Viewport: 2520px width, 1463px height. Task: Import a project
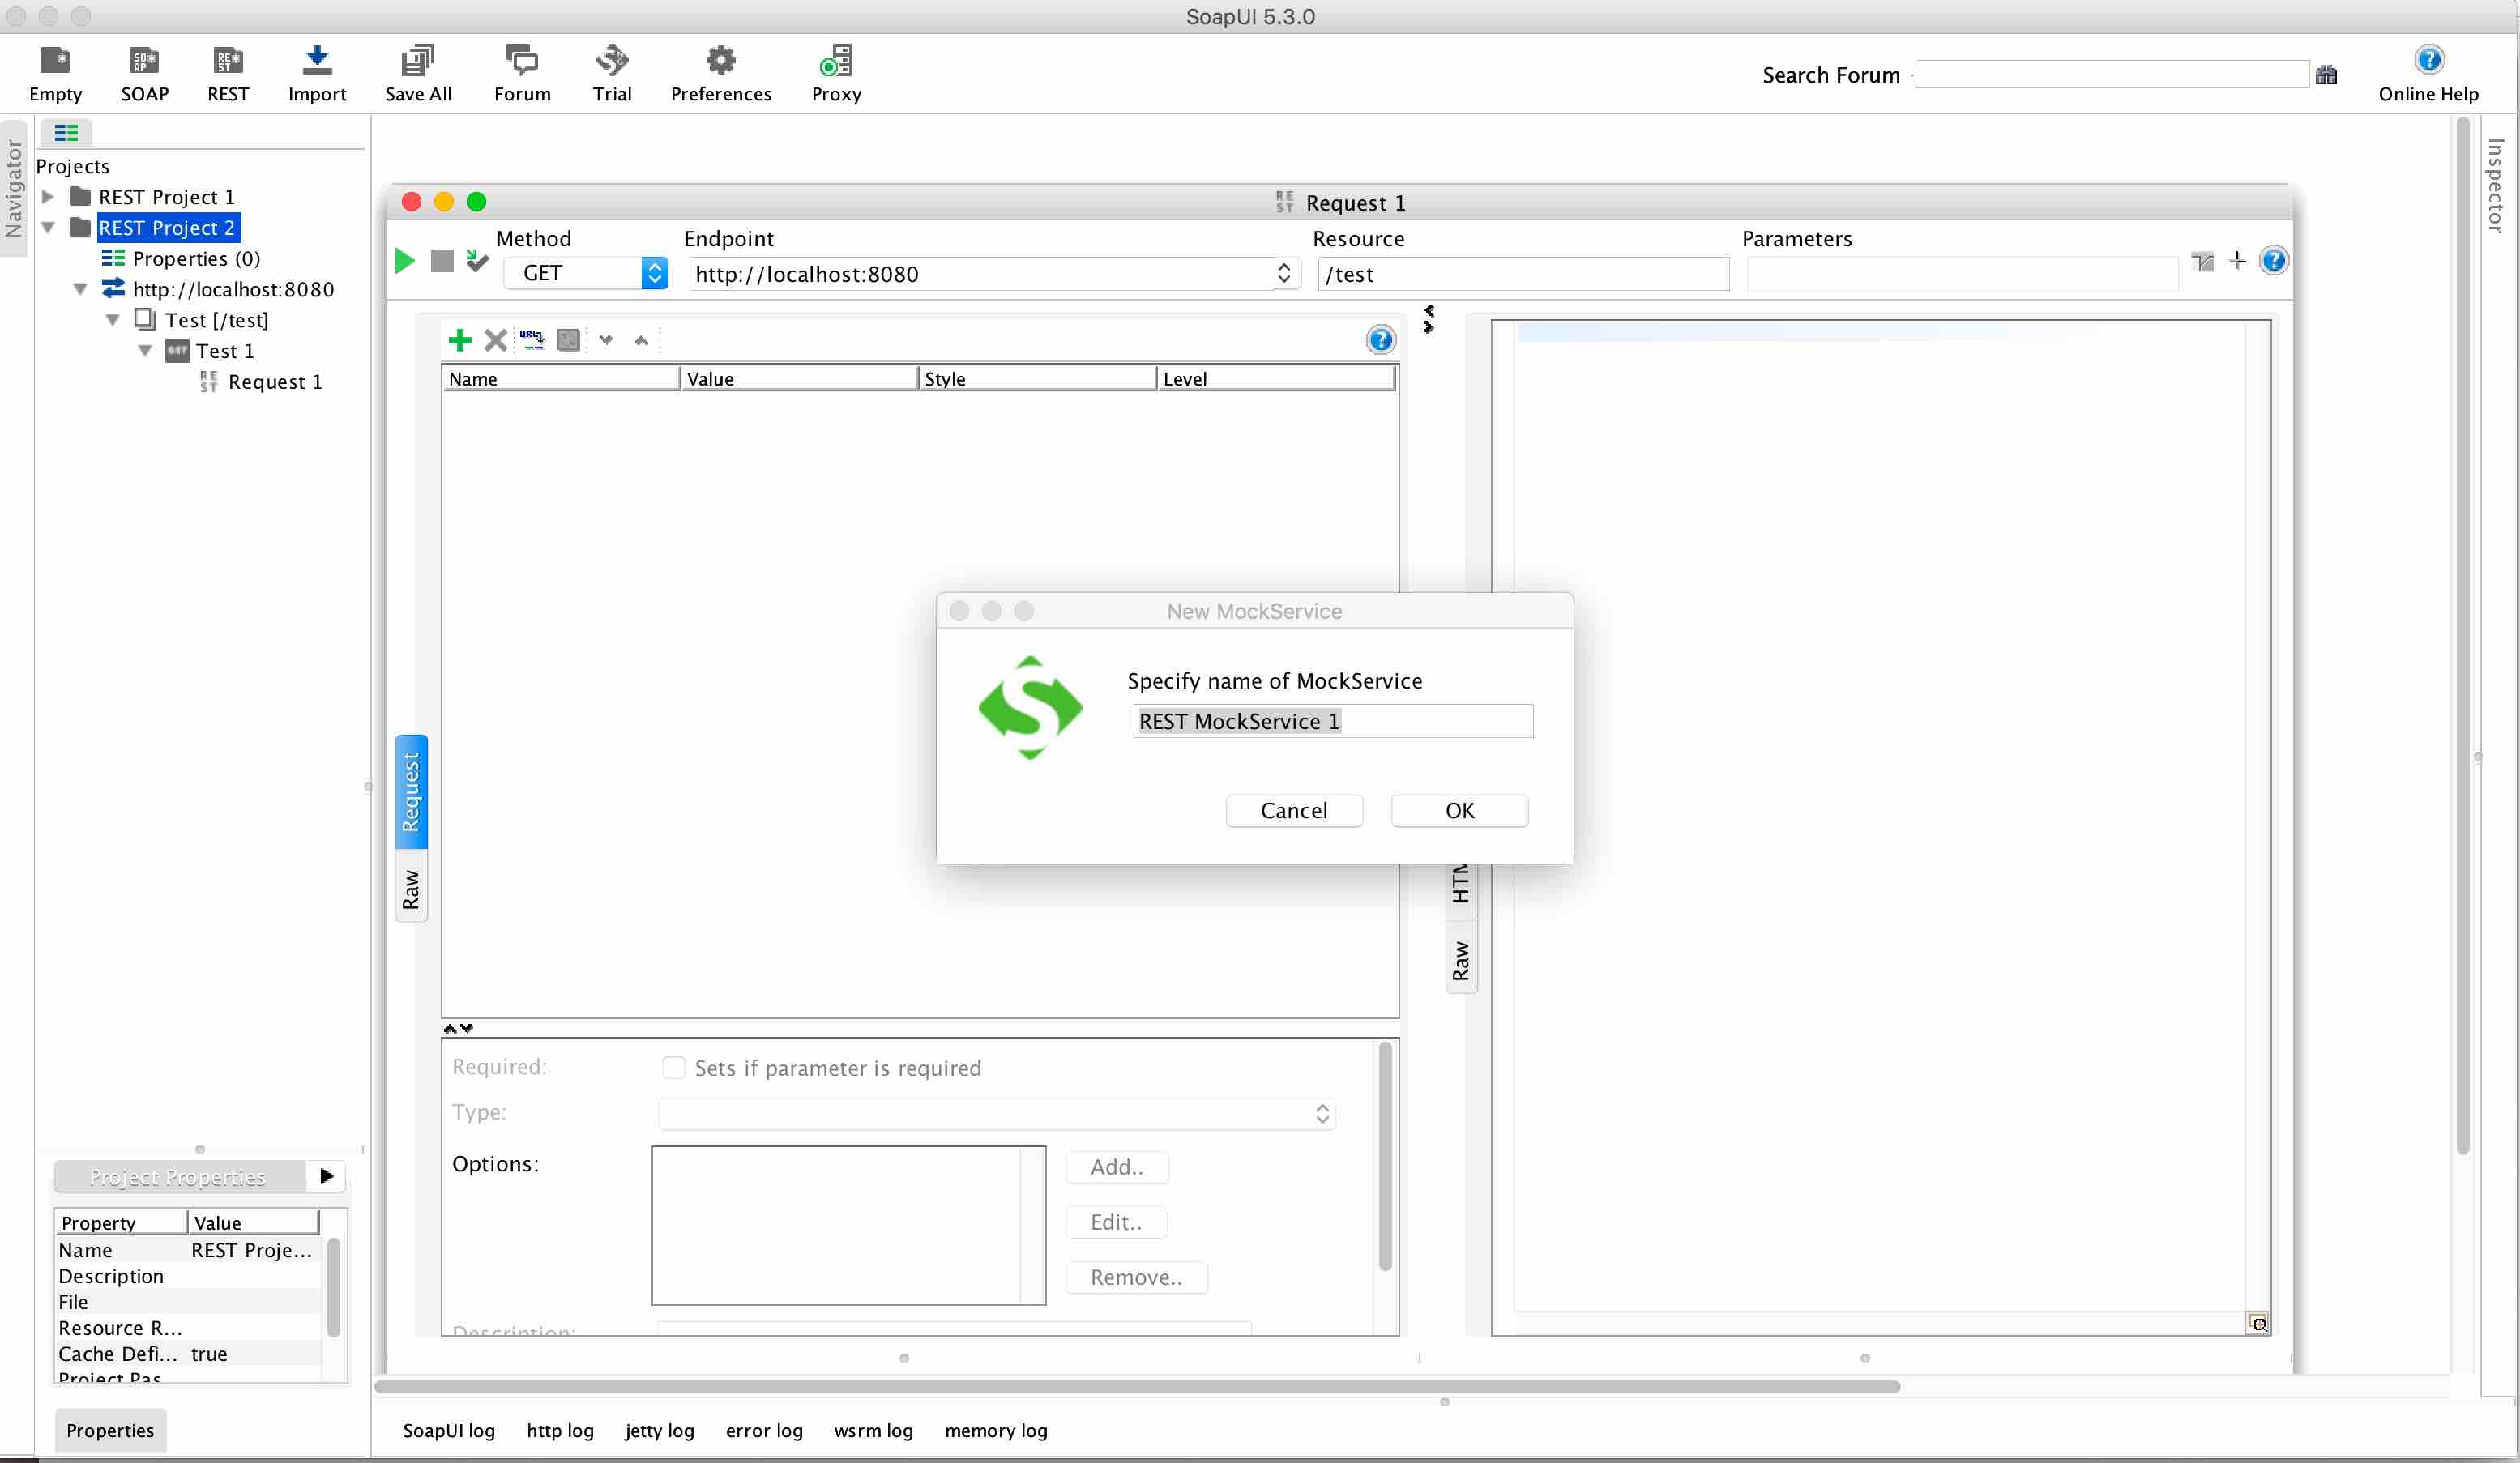317,74
